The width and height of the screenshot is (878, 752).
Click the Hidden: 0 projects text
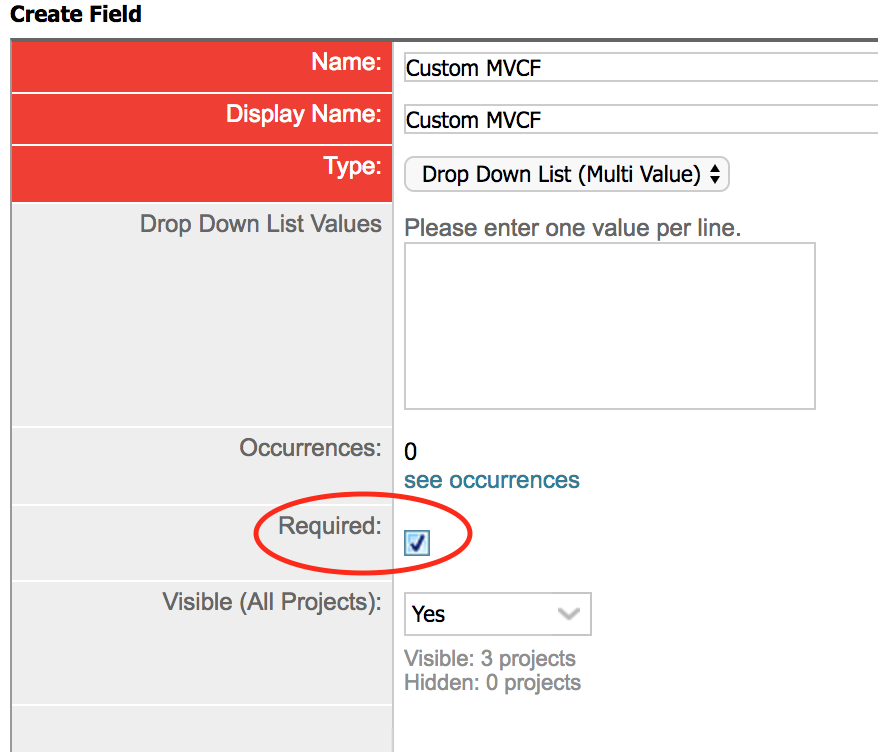coord(493,683)
